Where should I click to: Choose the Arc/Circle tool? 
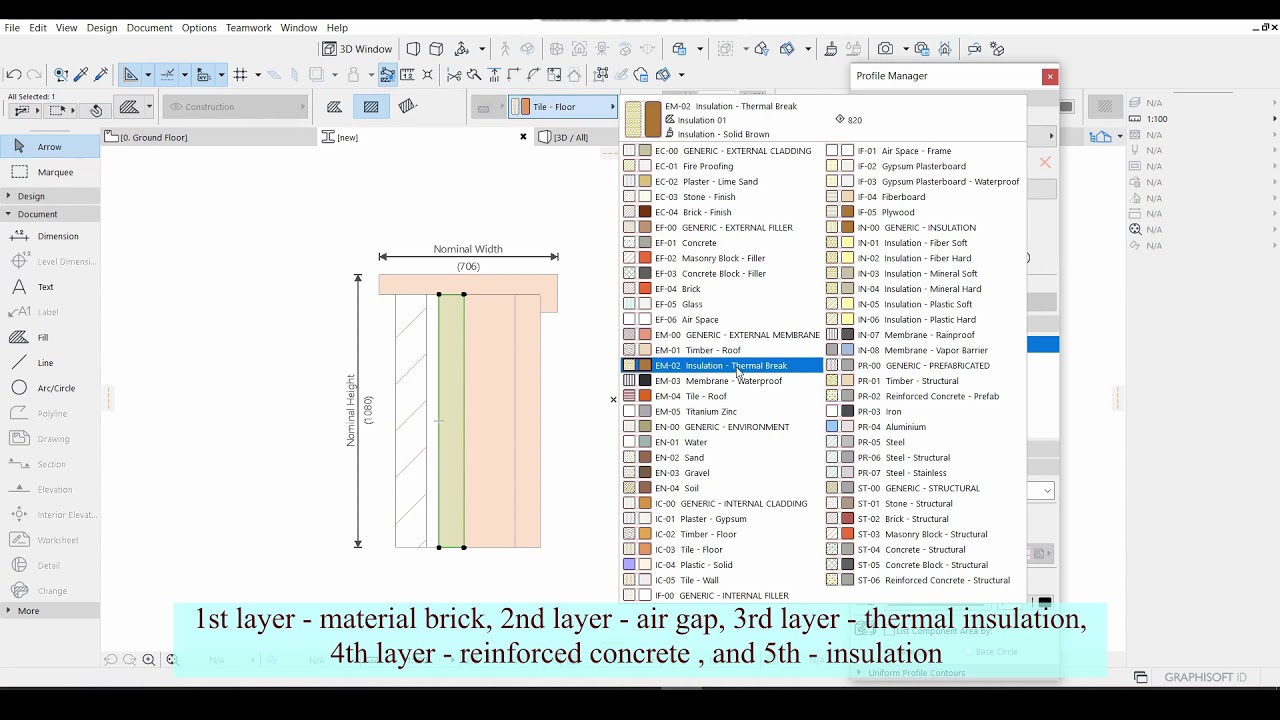(50, 388)
